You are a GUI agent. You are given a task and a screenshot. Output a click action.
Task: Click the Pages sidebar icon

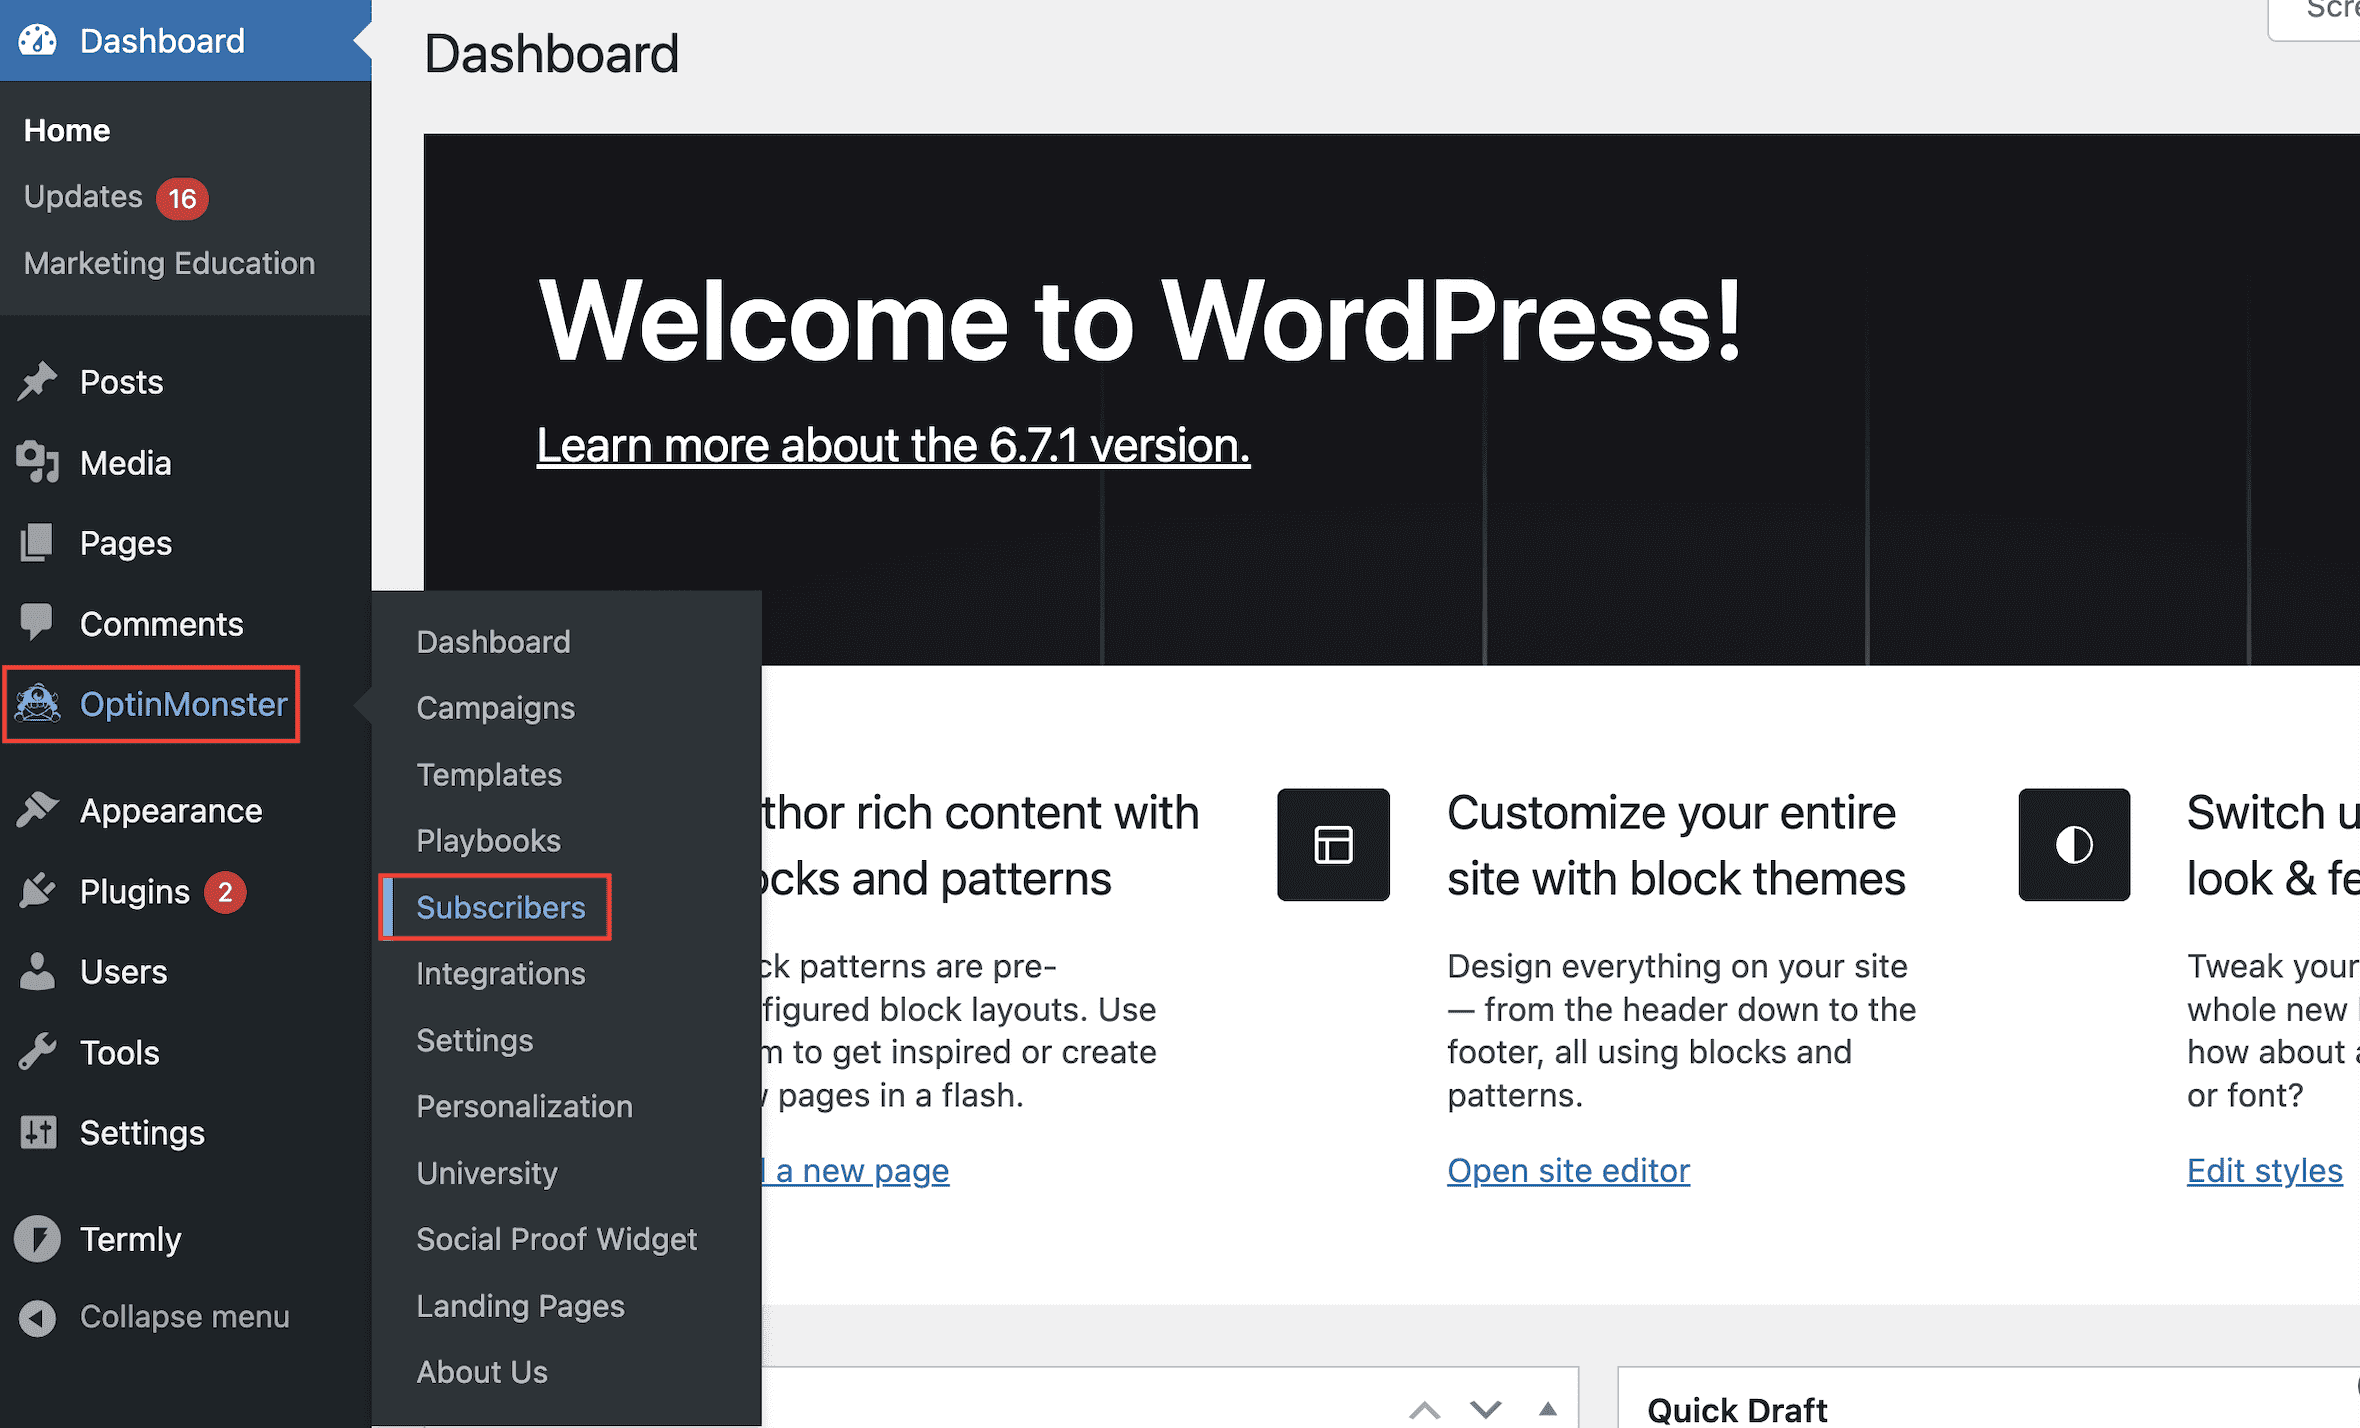coord(38,543)
